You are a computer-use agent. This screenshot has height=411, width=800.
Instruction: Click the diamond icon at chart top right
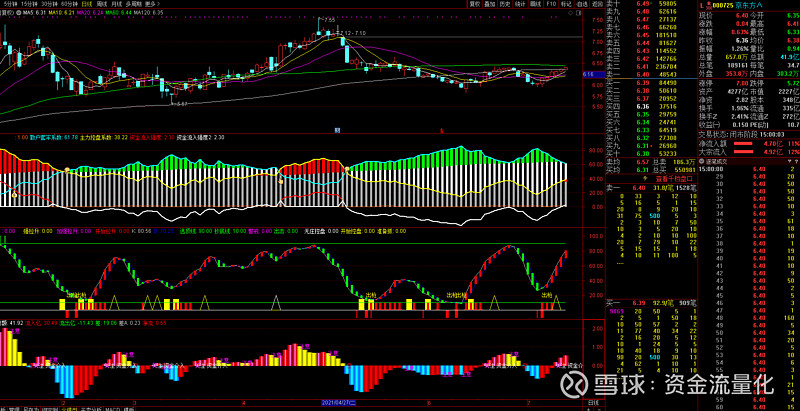point(570,13)
